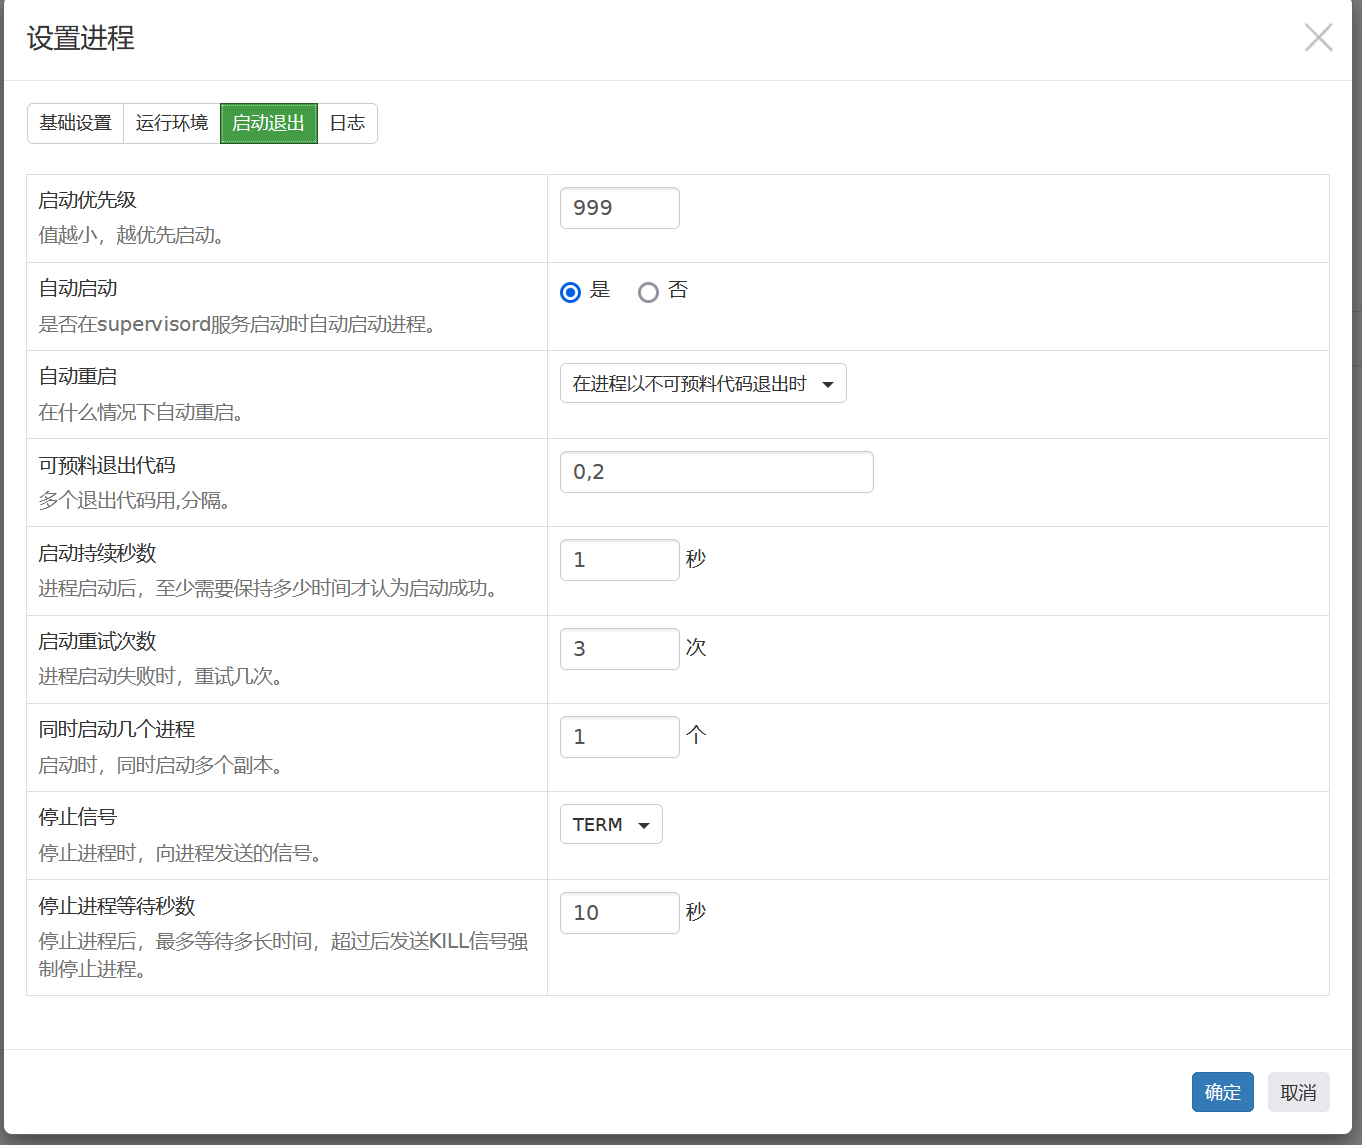Click the 启动优先级 input showing 999

(620, 208)
